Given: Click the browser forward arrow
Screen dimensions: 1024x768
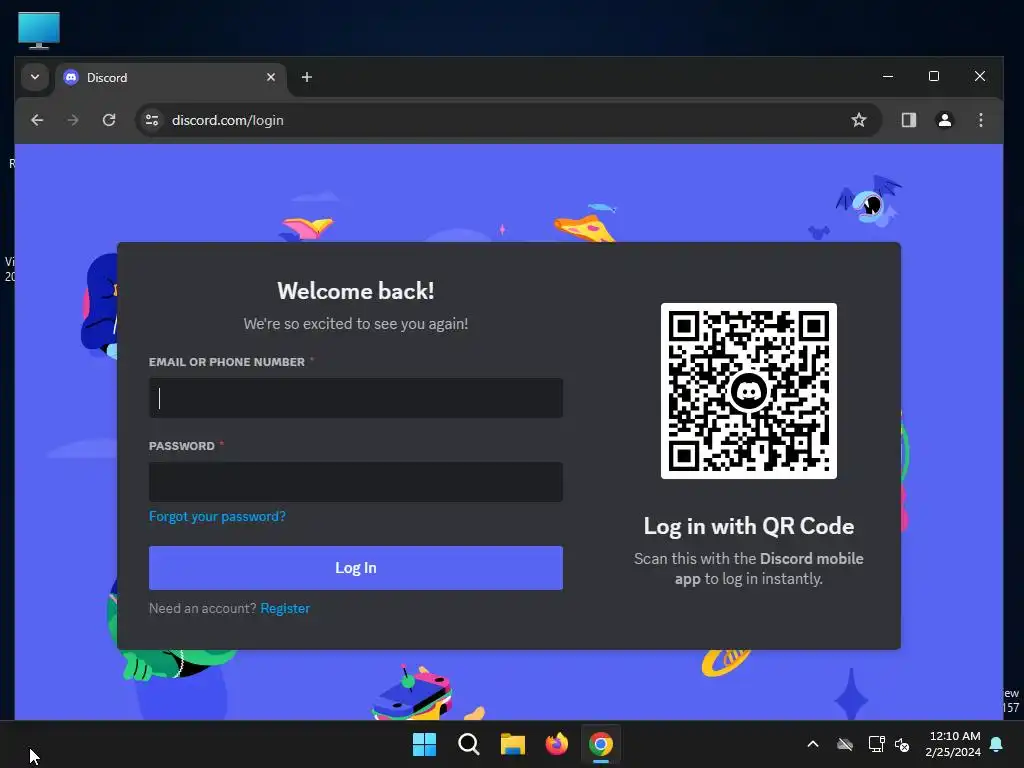Looking at the screenshot, I should 72,120.
